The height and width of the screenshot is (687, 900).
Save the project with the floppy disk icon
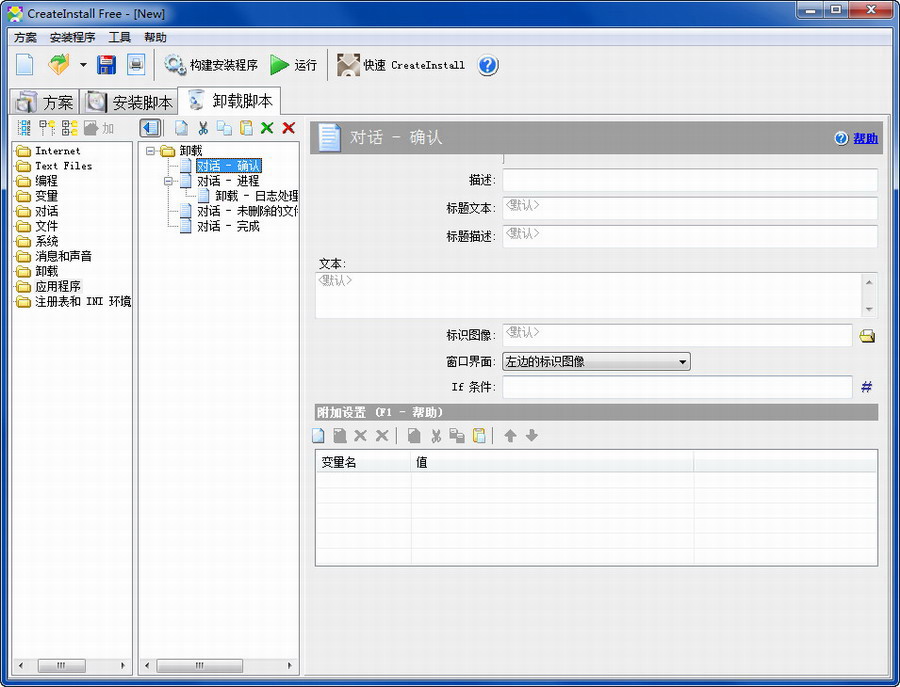coord(106,64)
